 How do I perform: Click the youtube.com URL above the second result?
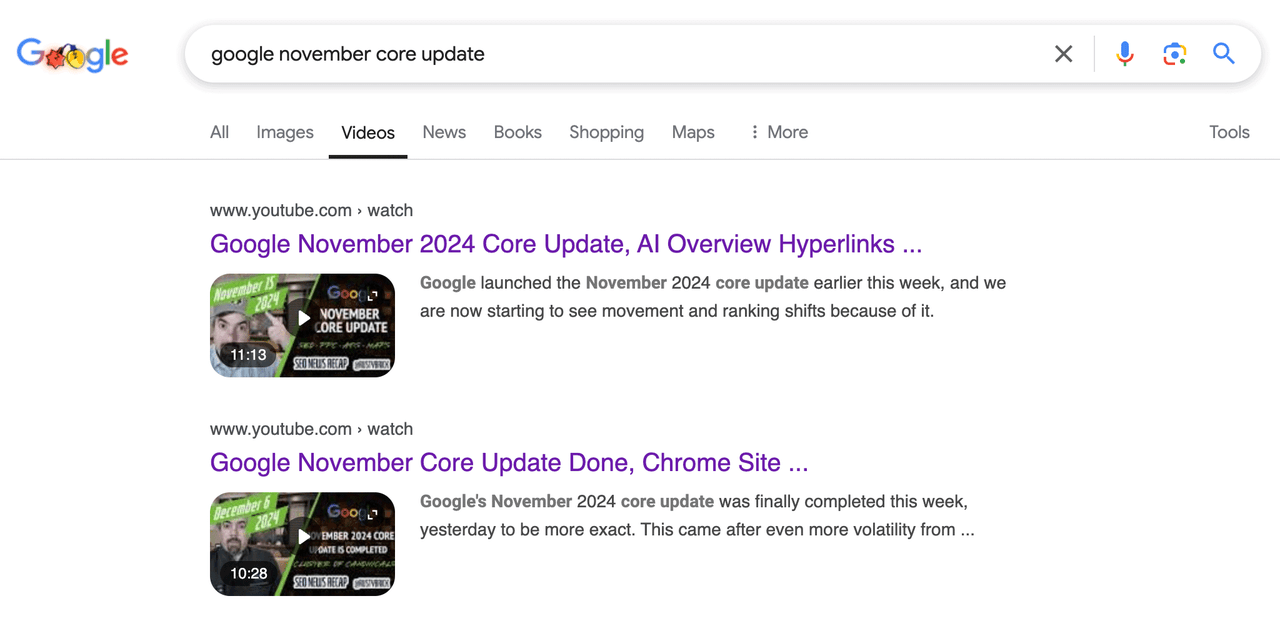click(x=311, y=429)
